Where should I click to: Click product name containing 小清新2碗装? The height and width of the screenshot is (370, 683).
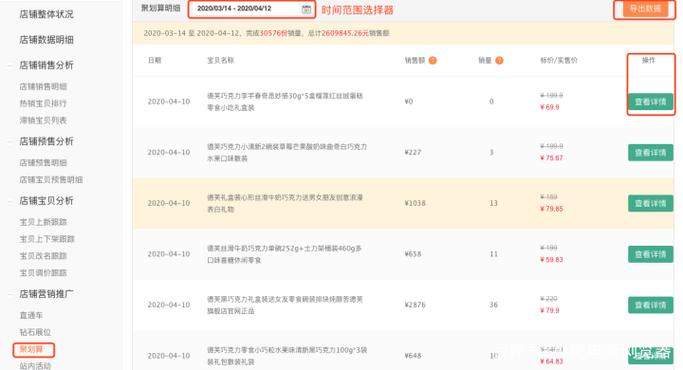click(287, 153)
